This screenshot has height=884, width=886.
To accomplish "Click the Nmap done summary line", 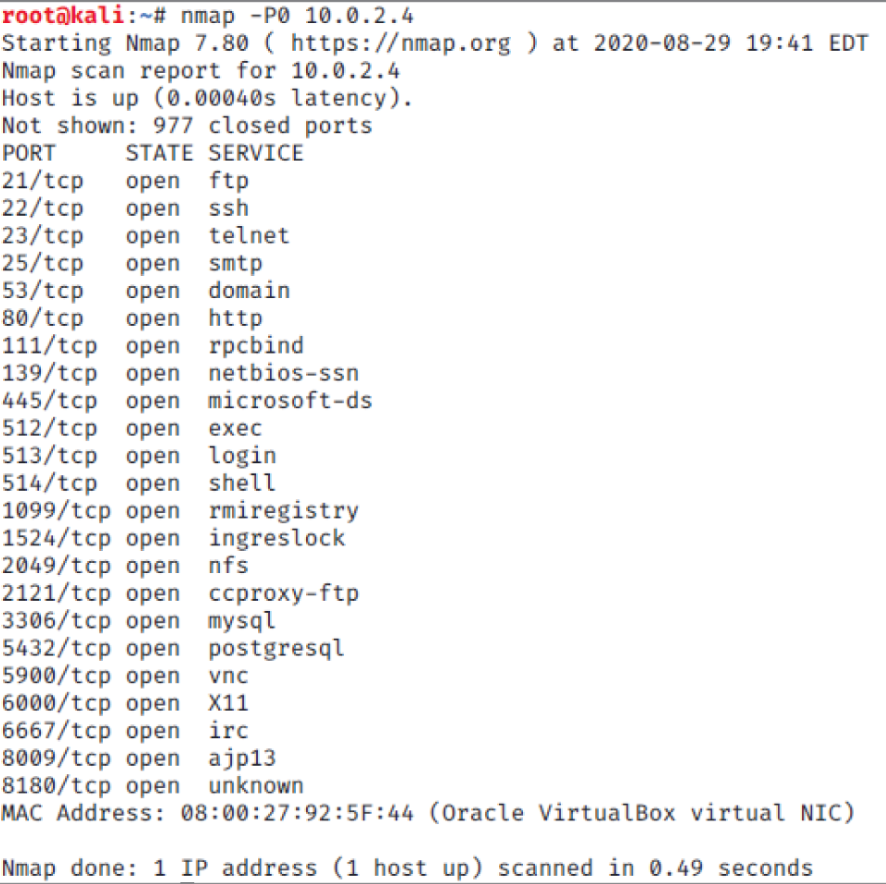I will click(407, 868).
